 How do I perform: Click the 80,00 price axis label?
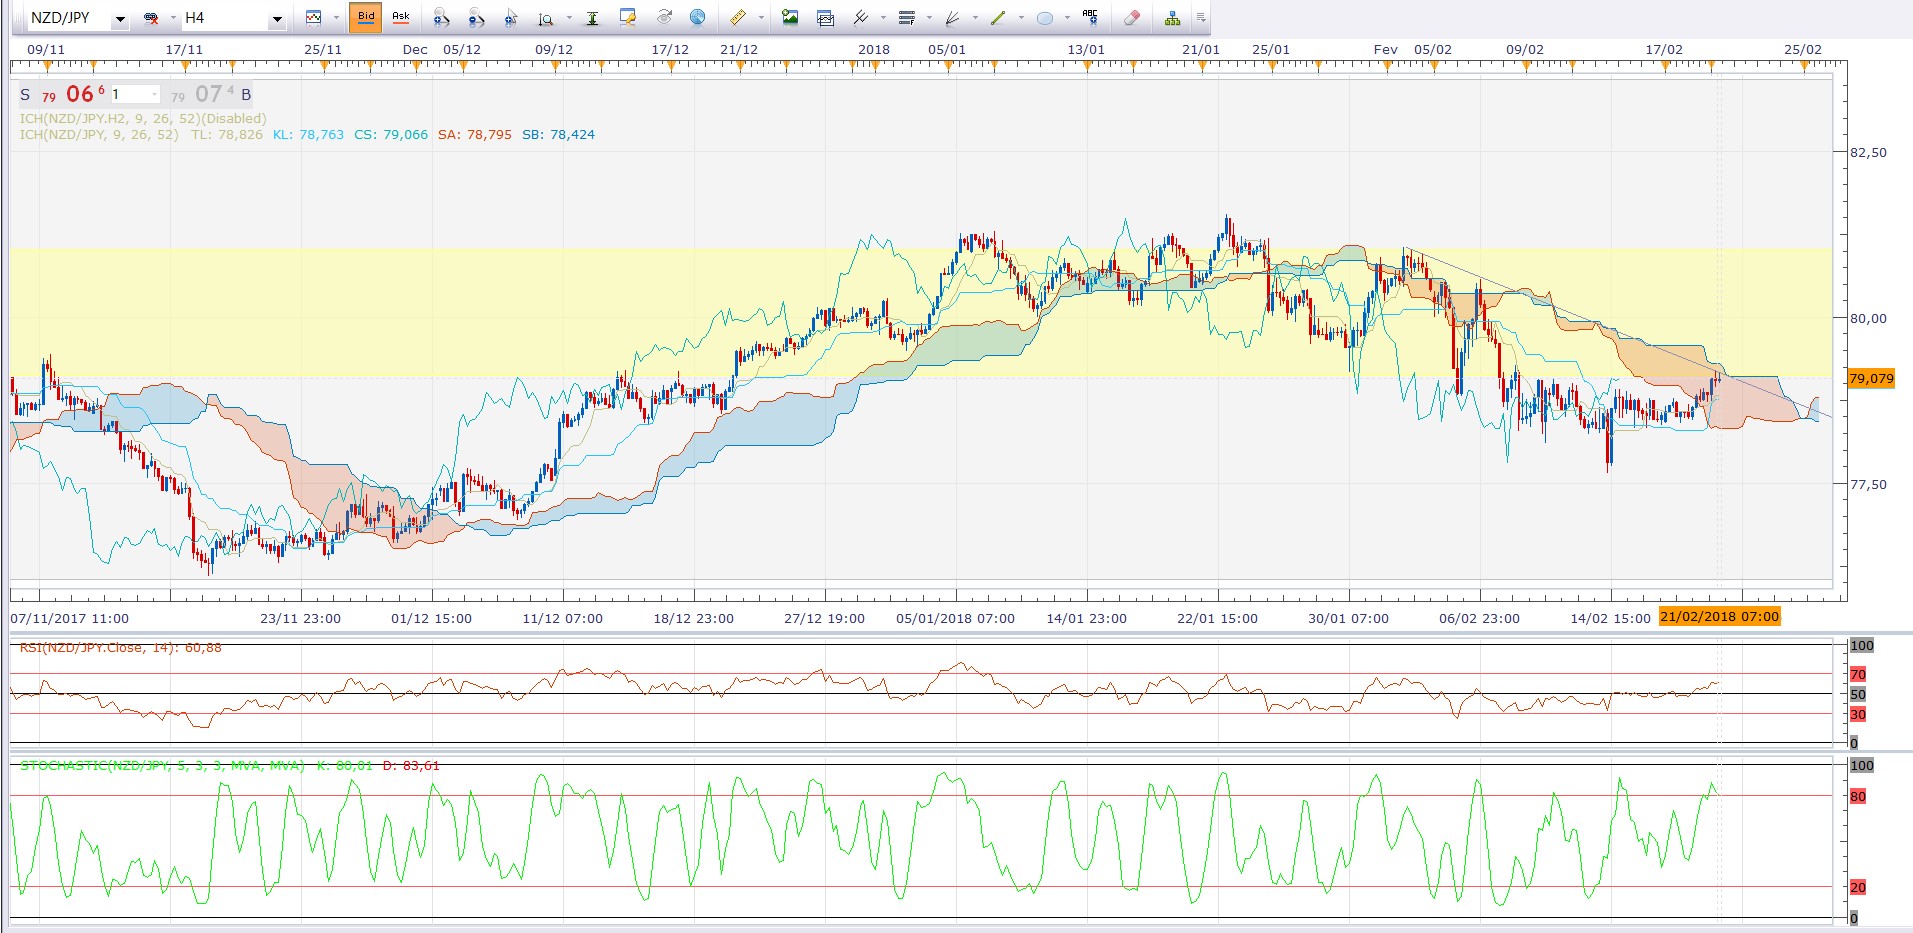tap(1868, 318)
